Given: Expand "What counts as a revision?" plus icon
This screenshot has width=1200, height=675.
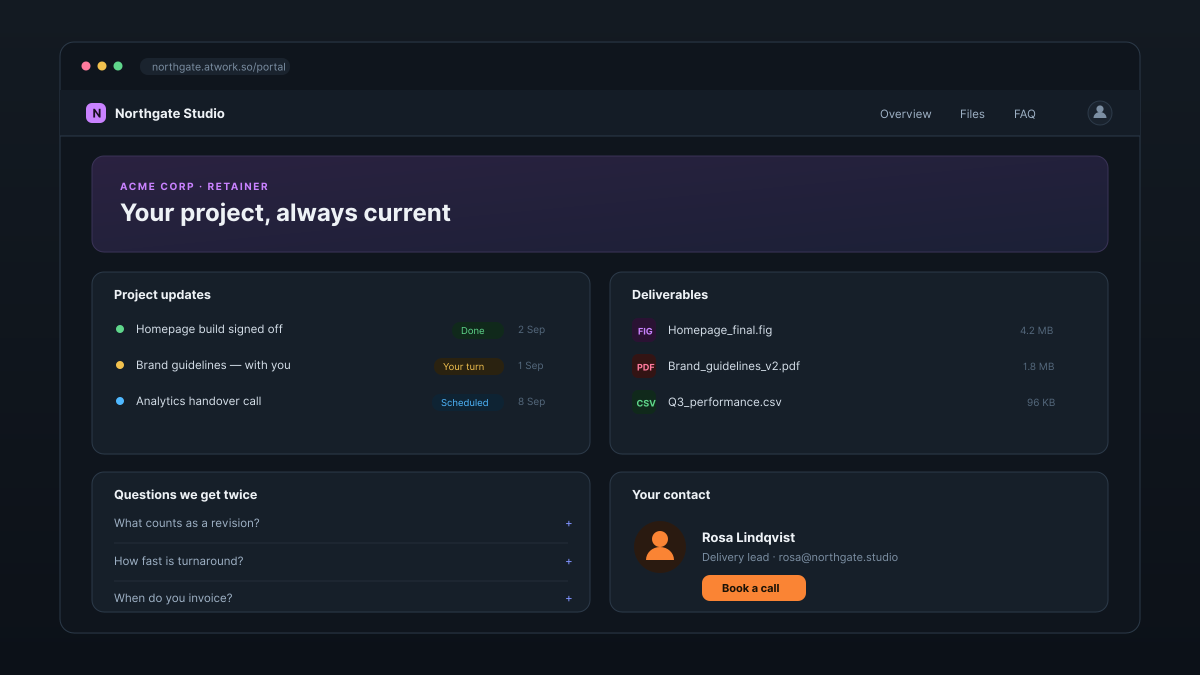Looking at the screenshot, I should coord(569,523).
